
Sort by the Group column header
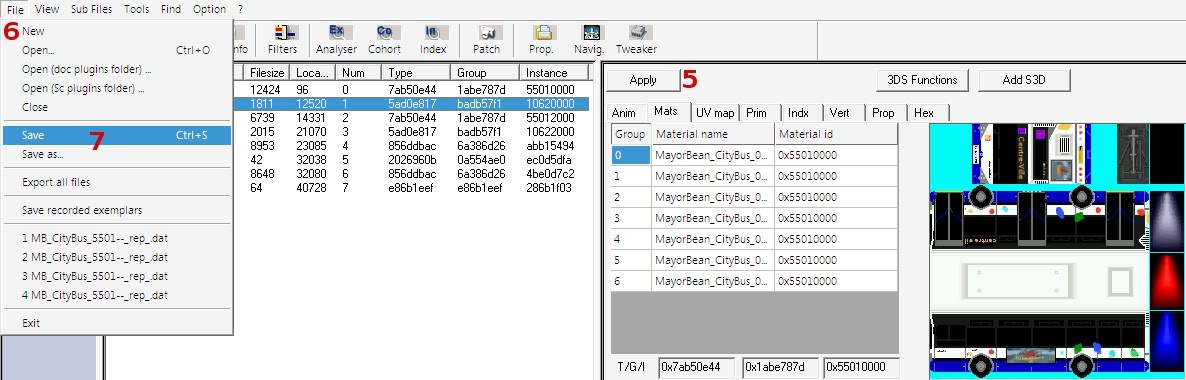[485, 73]
